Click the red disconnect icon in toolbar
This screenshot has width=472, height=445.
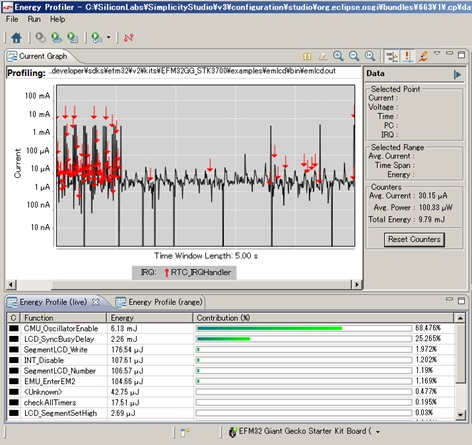click(x=129, y=38)
